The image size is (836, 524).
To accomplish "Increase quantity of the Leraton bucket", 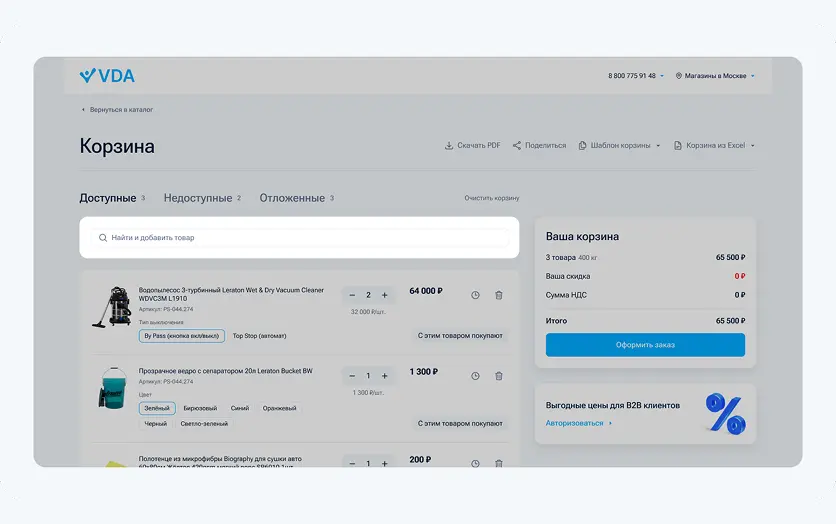I will pos(384,376).
